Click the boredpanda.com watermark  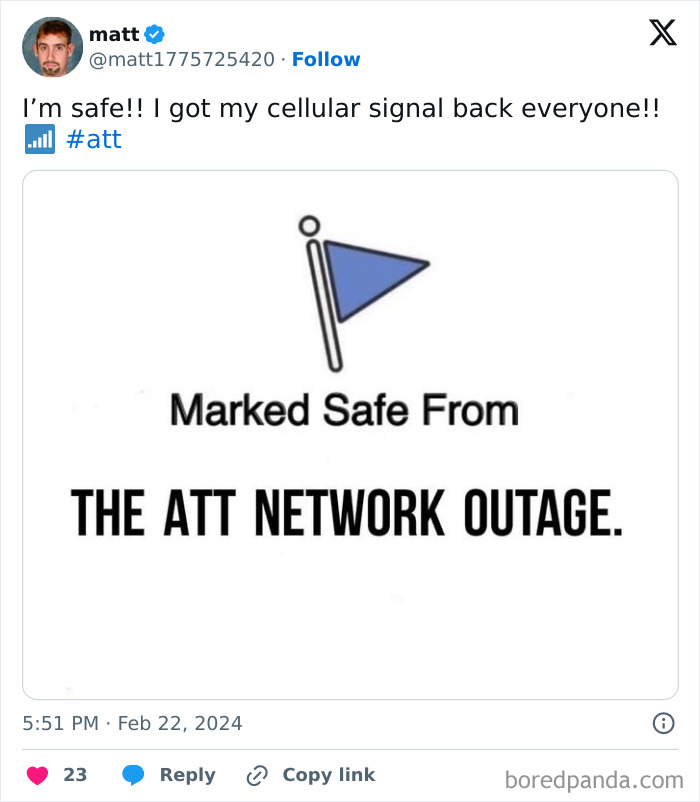594,779
